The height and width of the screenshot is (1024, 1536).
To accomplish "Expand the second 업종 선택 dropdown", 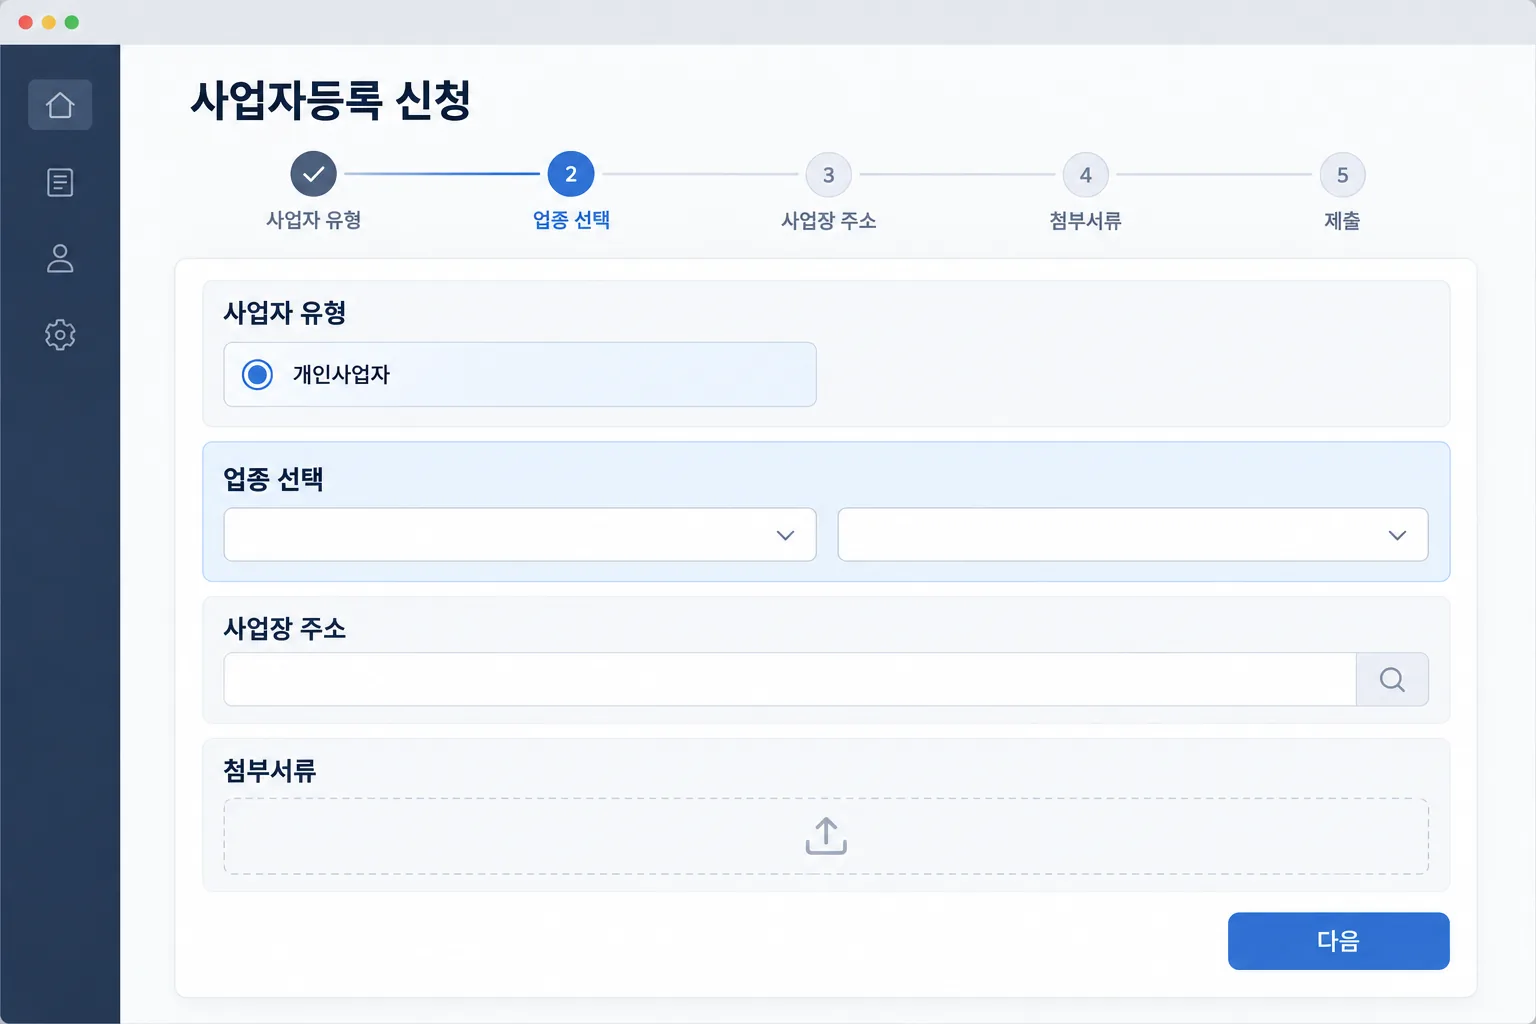I will click(x=1133, y=535).
